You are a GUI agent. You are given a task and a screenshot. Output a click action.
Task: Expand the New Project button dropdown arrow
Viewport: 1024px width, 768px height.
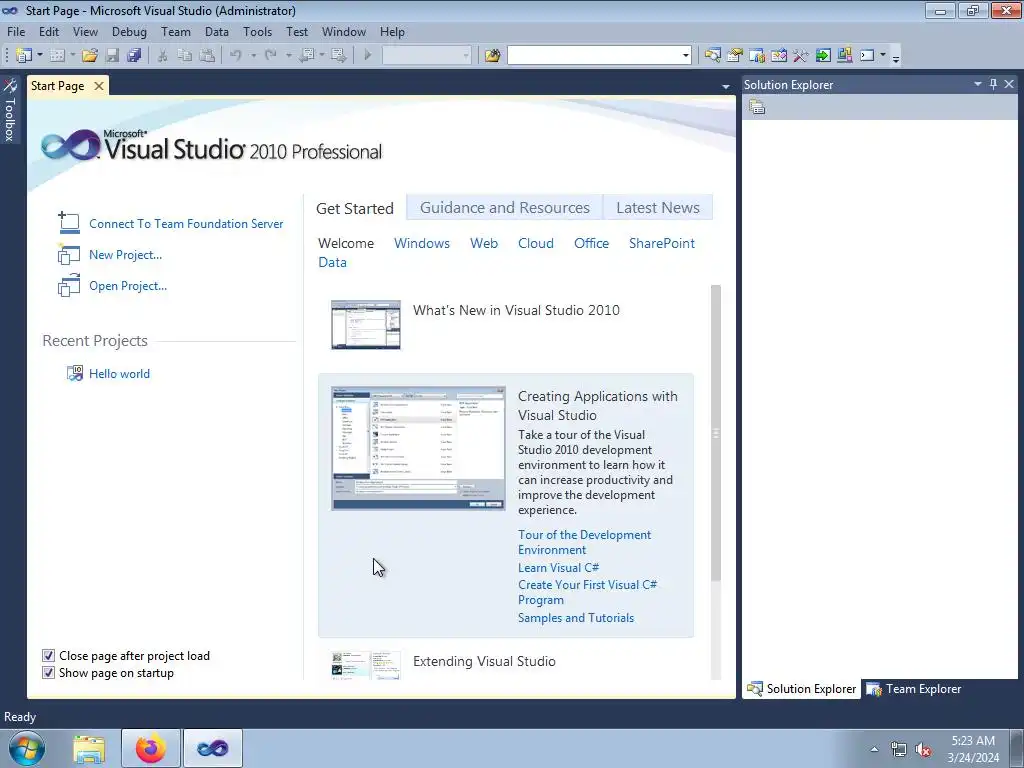[40, 56]
